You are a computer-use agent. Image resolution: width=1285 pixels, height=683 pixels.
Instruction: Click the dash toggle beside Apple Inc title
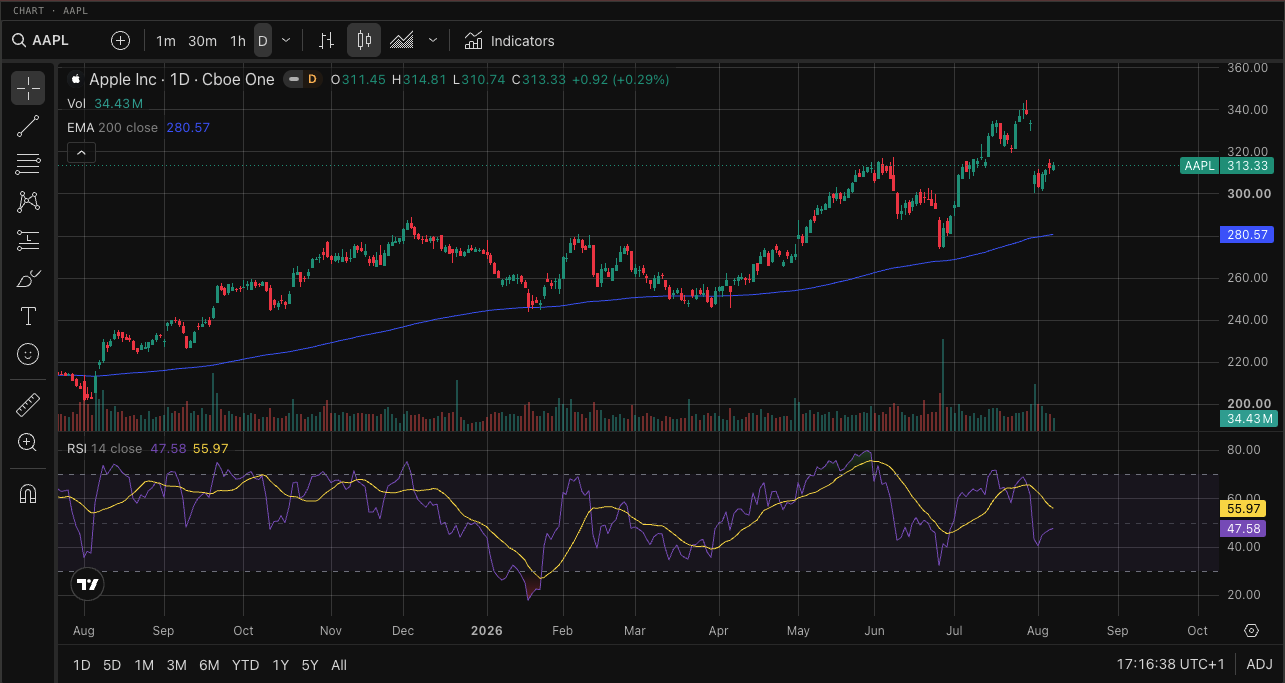(x=293, y=80)
